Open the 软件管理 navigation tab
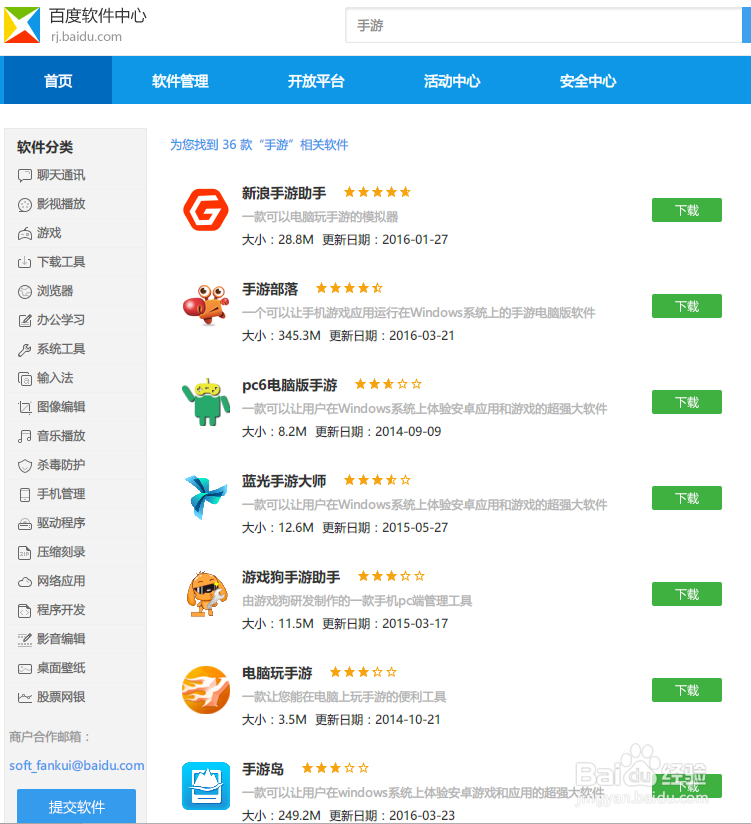Viewport: 751px width, 824px height. (x=180, y=80)
